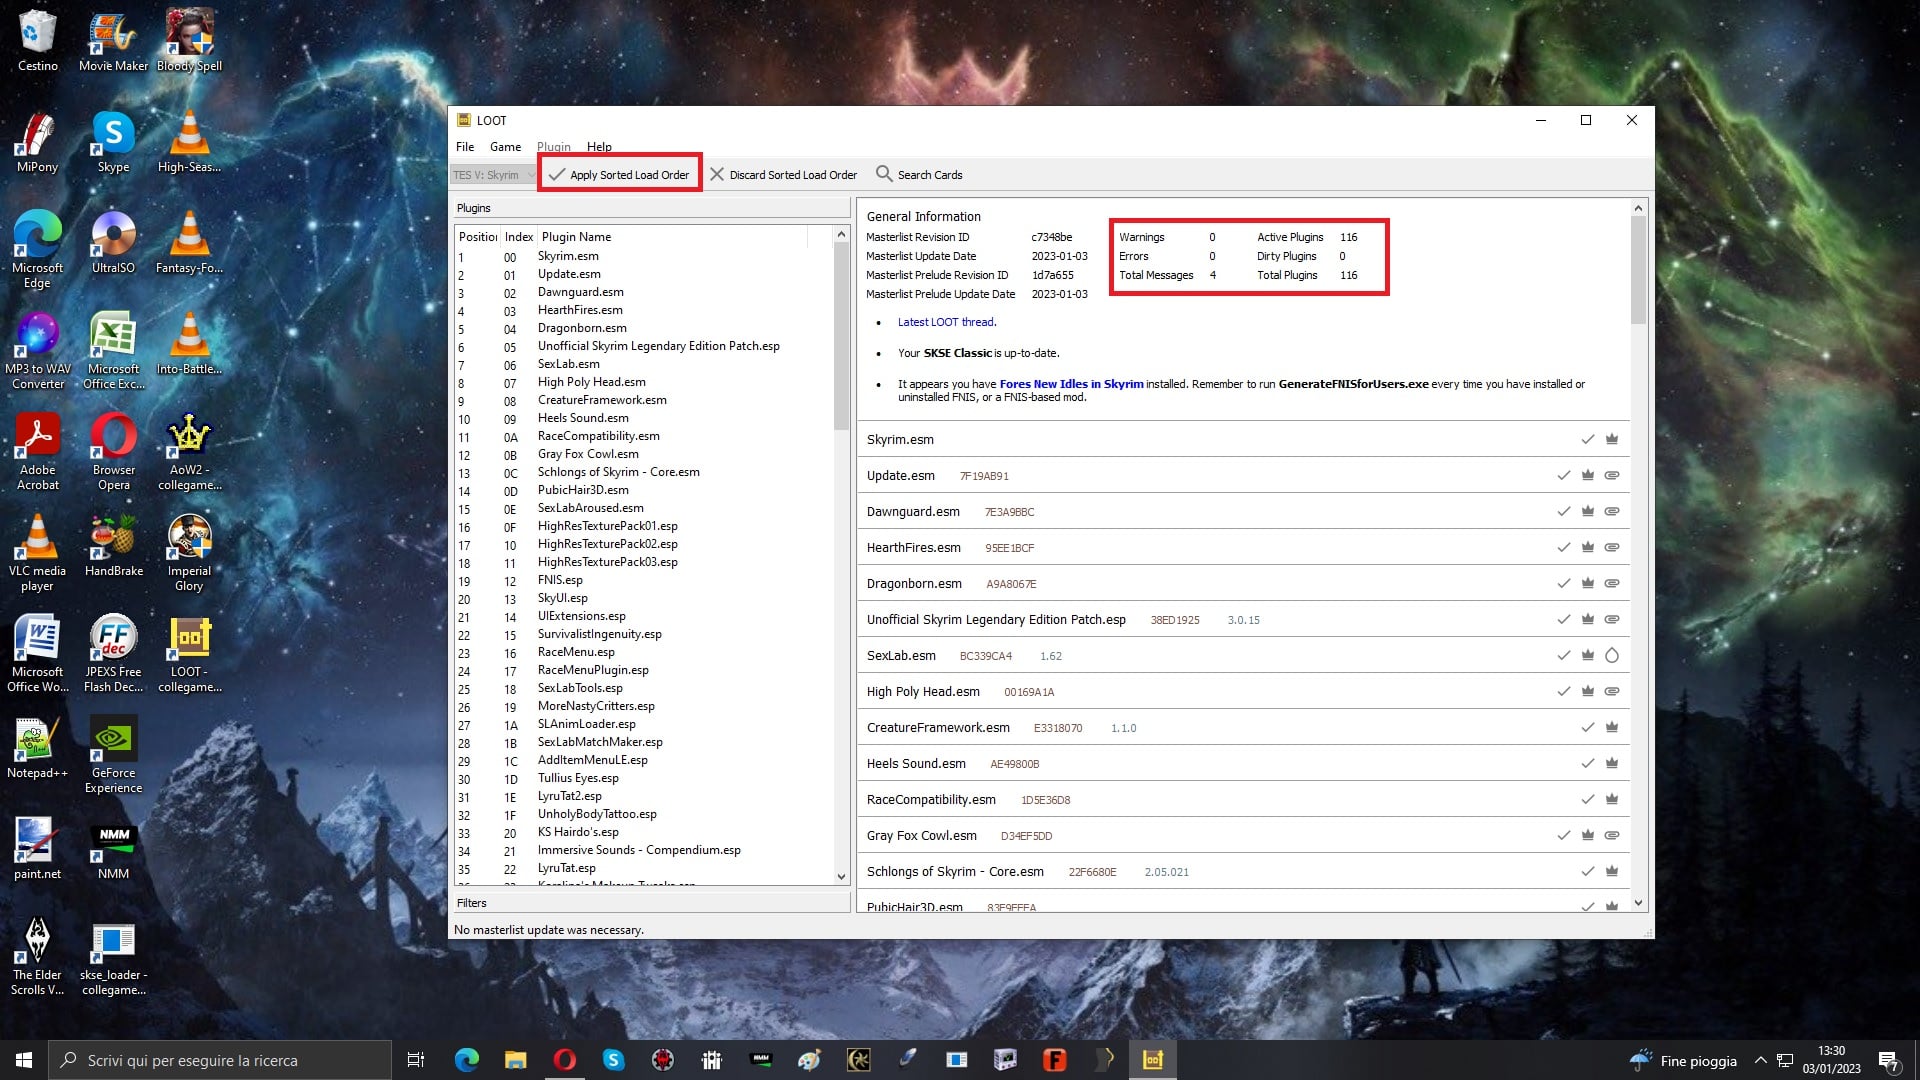Click the archive icon on Unofficial Skyrim Legendary Patch card
The width and height of the screenshot is (1920, 1080).
1612,619
